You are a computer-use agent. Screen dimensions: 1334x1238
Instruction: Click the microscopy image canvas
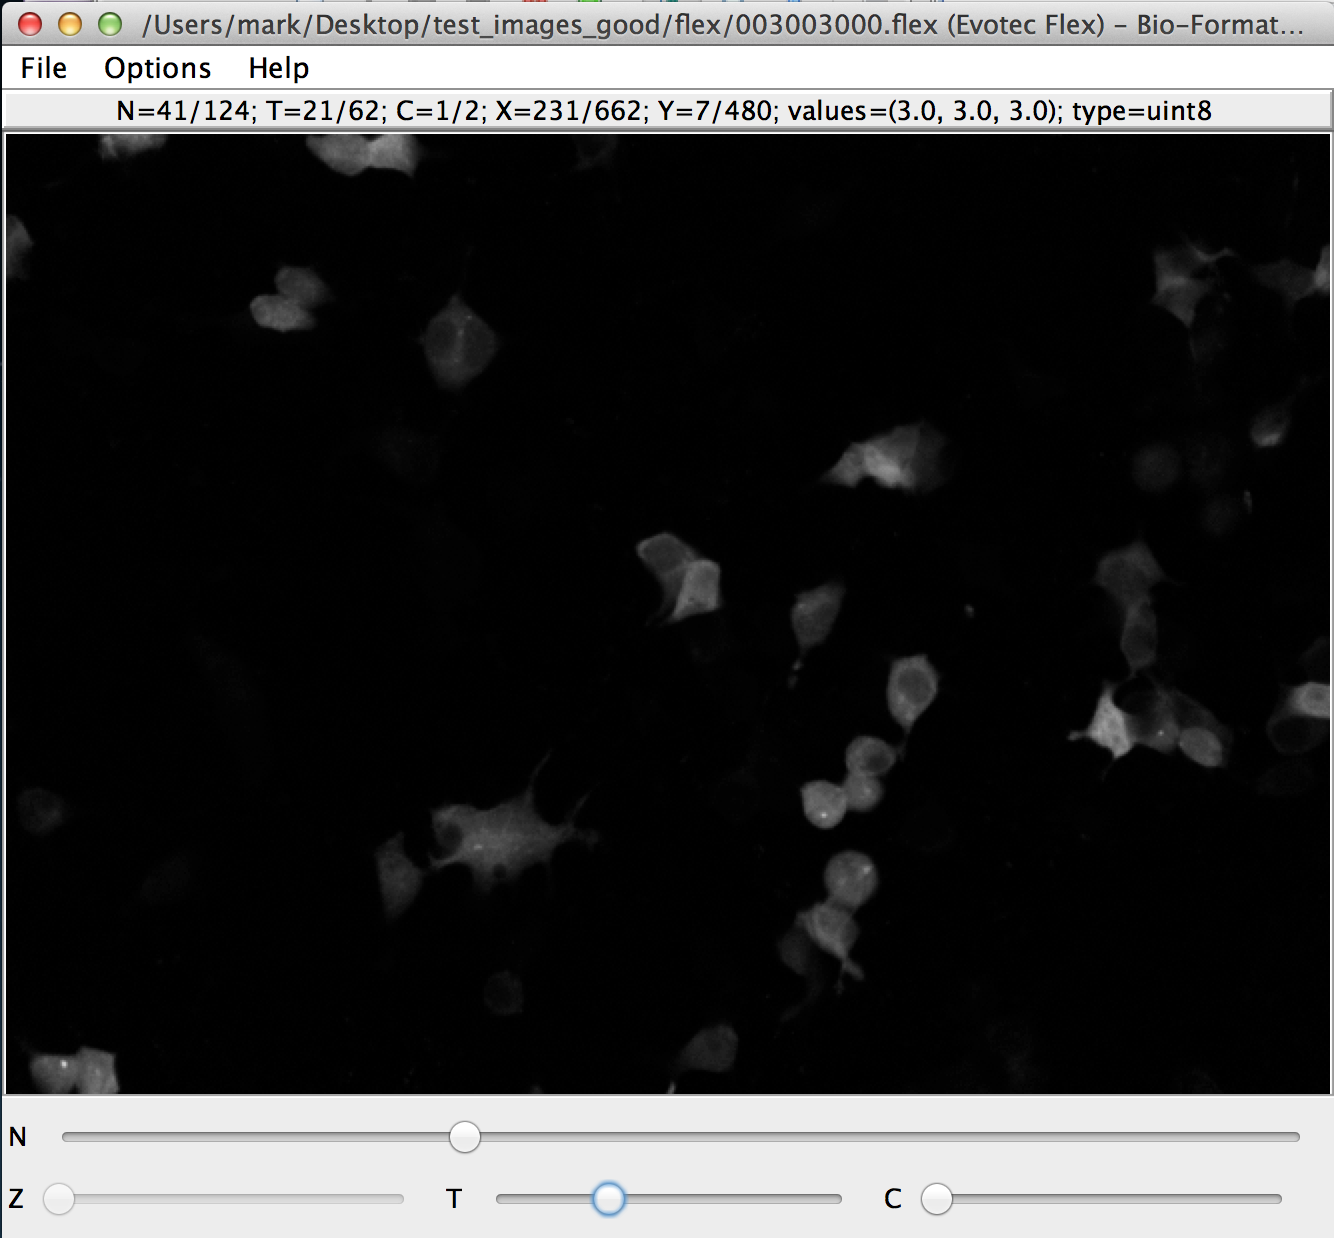click(668, 614)
